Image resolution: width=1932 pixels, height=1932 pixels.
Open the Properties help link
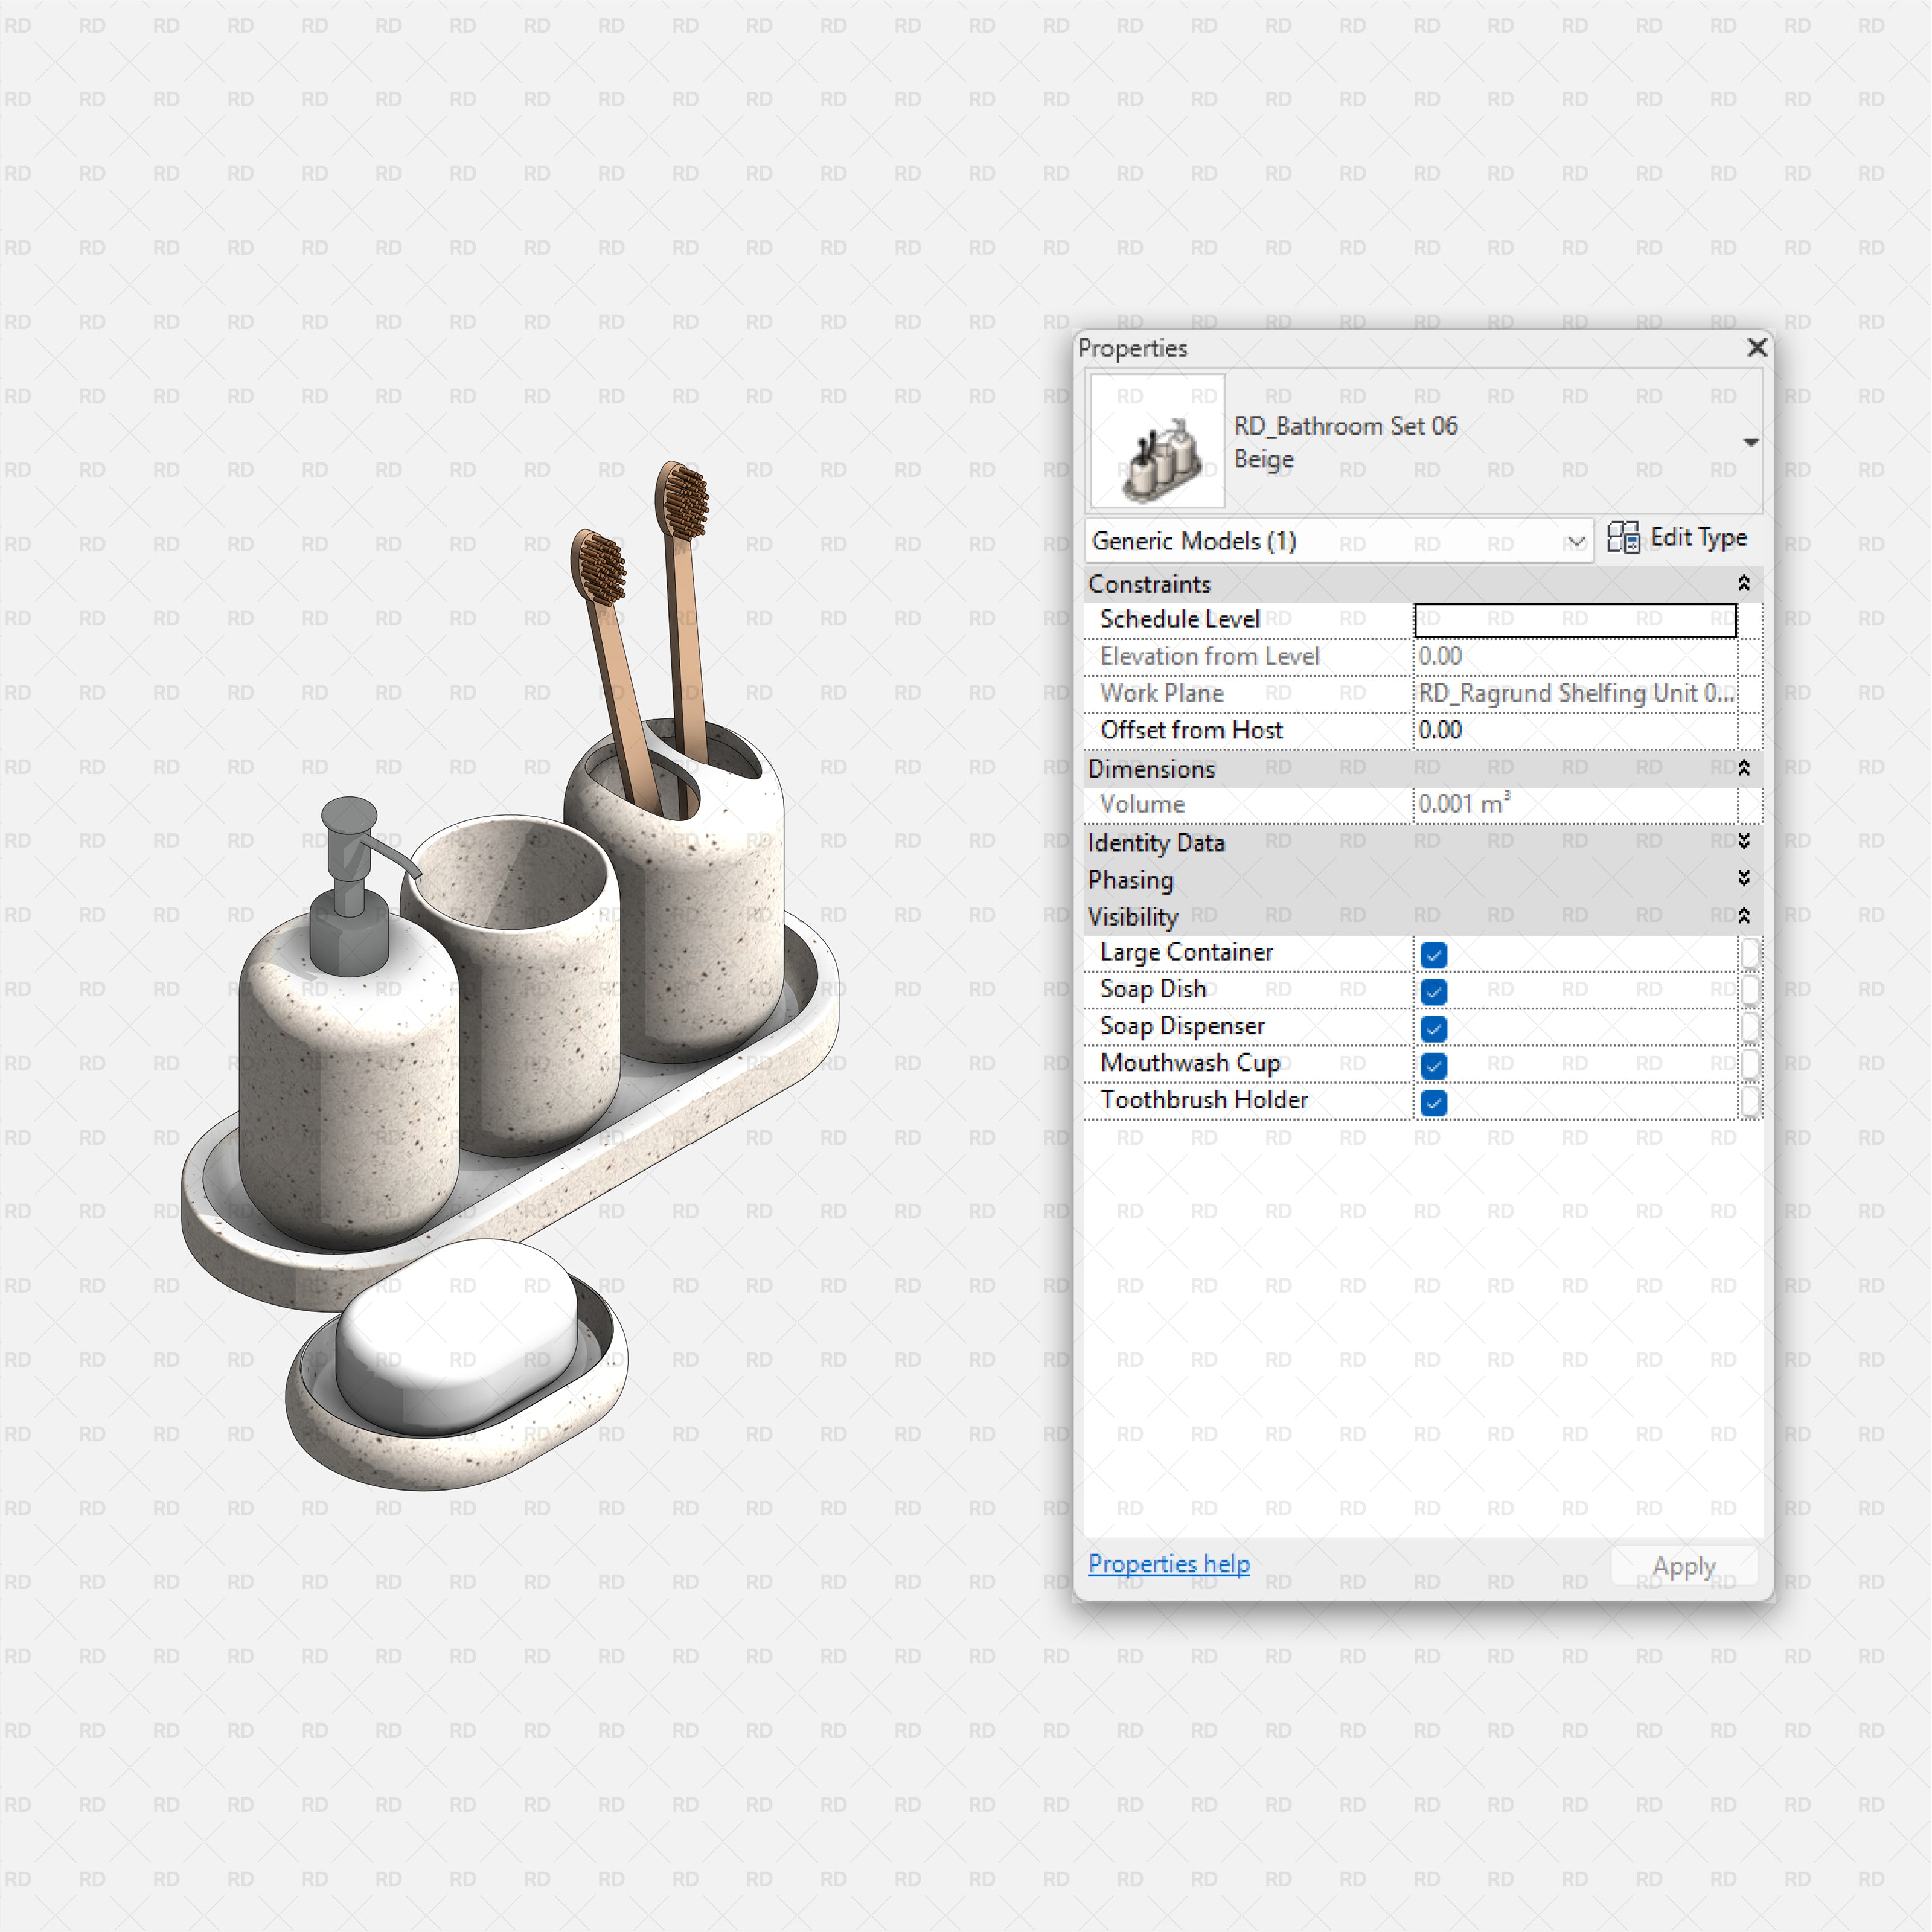coord(1168,1564)
